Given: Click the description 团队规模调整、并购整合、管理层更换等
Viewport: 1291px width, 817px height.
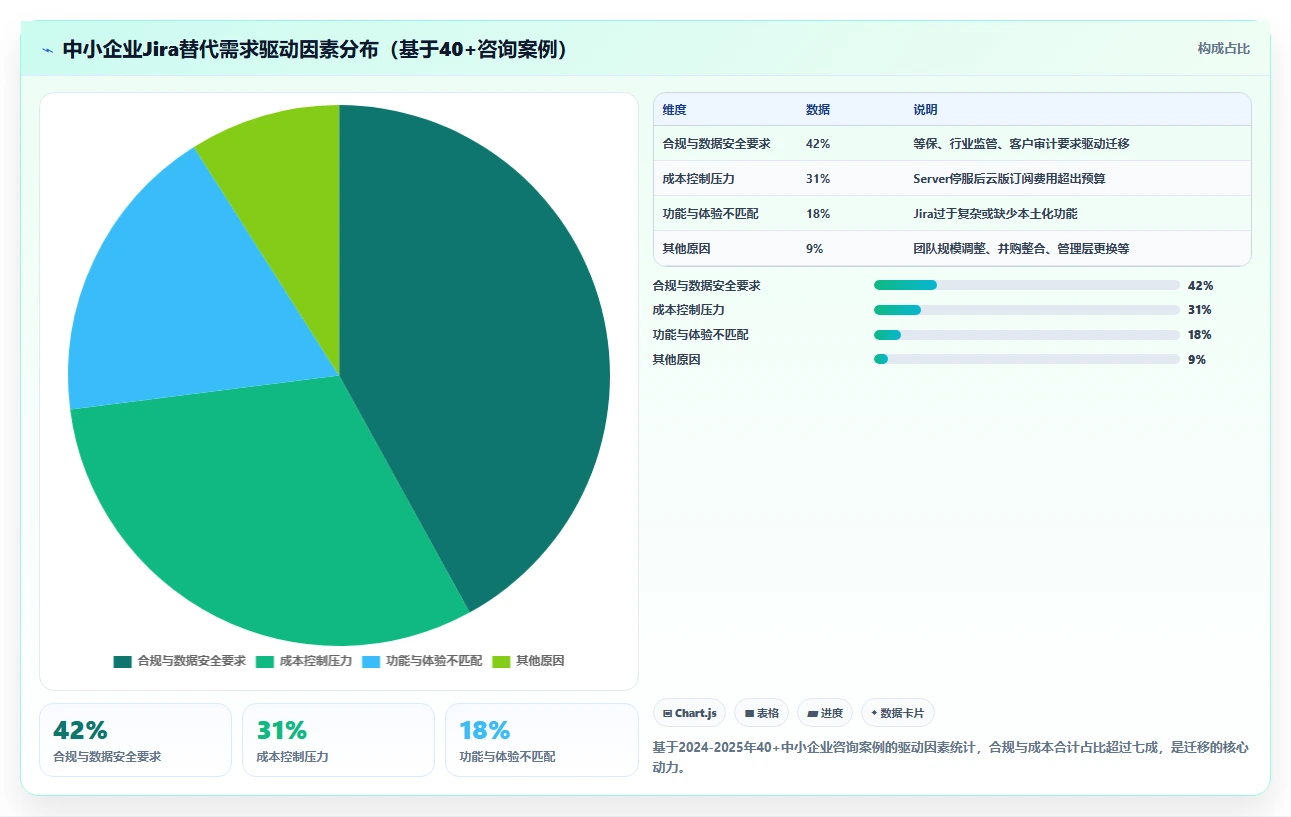Looking at the screenshot, I should tap(1021, 248).
